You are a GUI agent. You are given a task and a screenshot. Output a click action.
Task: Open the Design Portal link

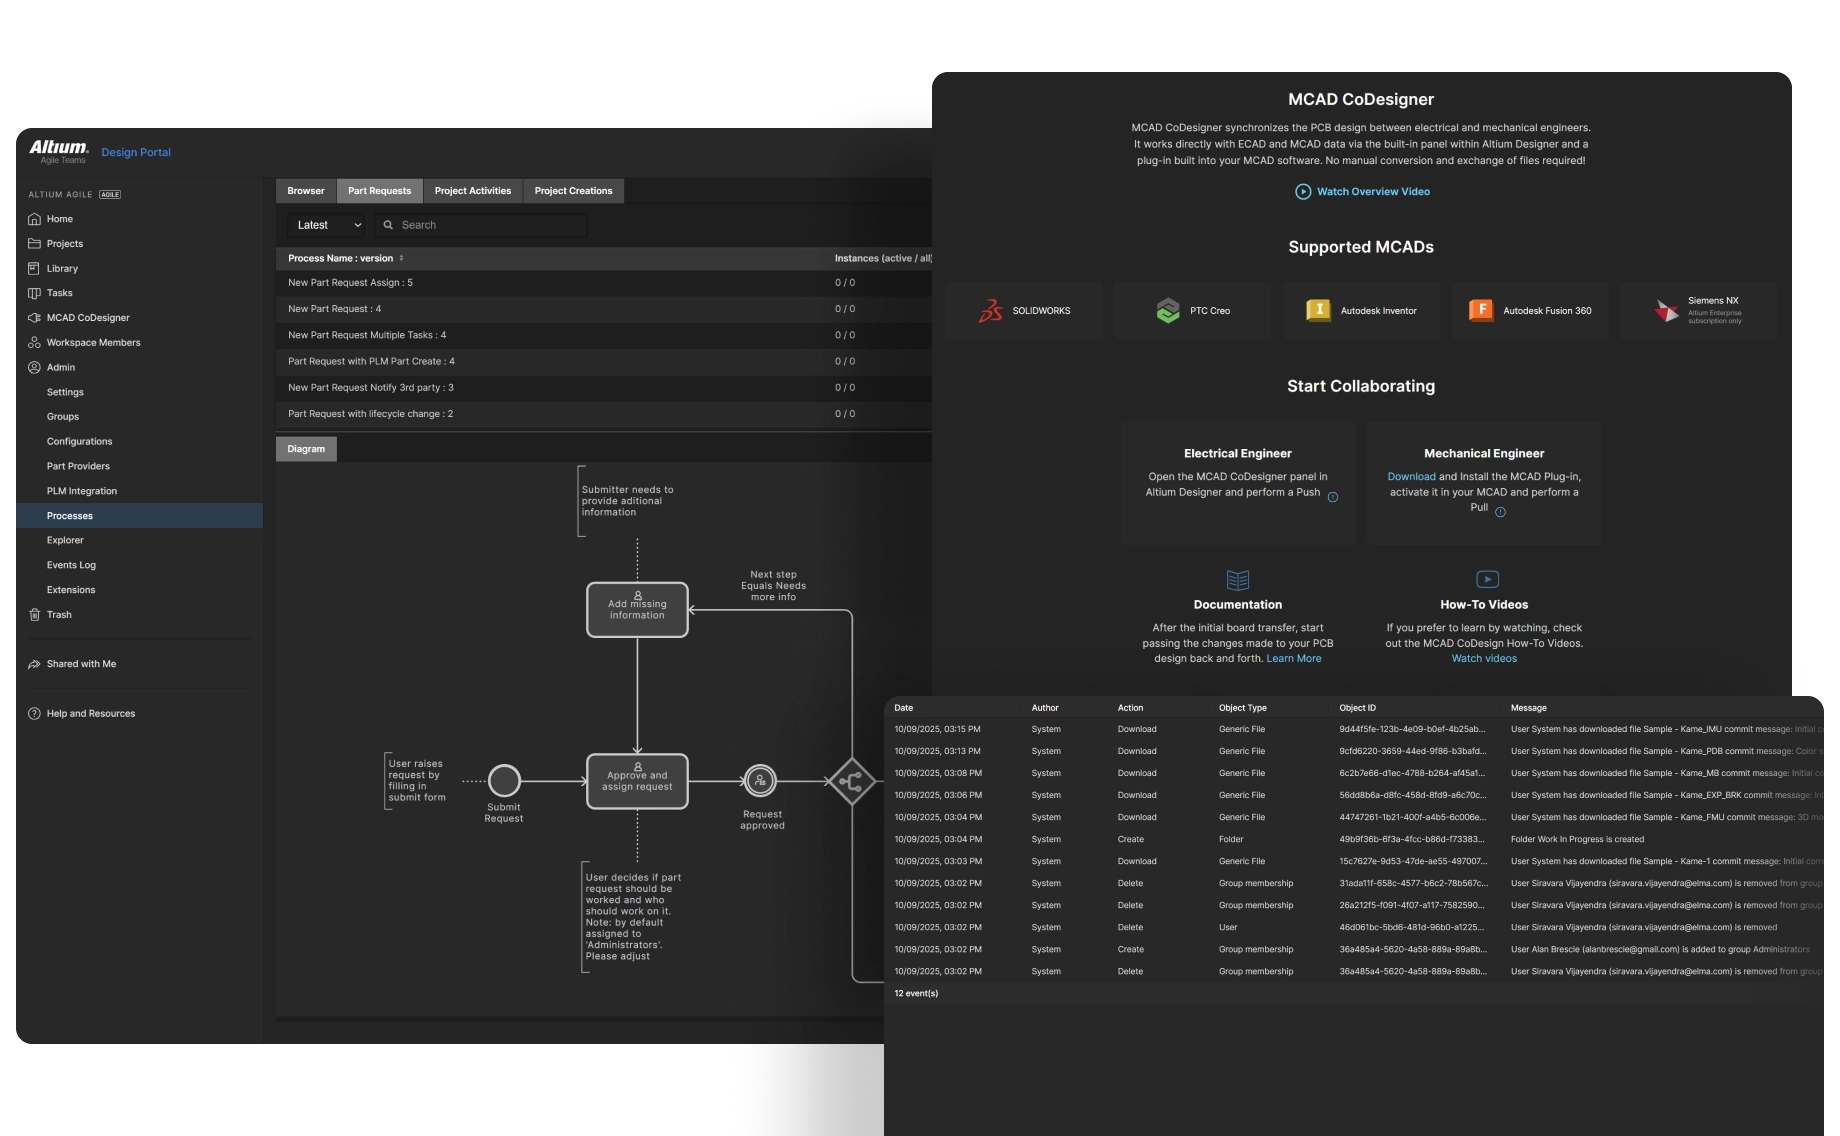point(136,153)
